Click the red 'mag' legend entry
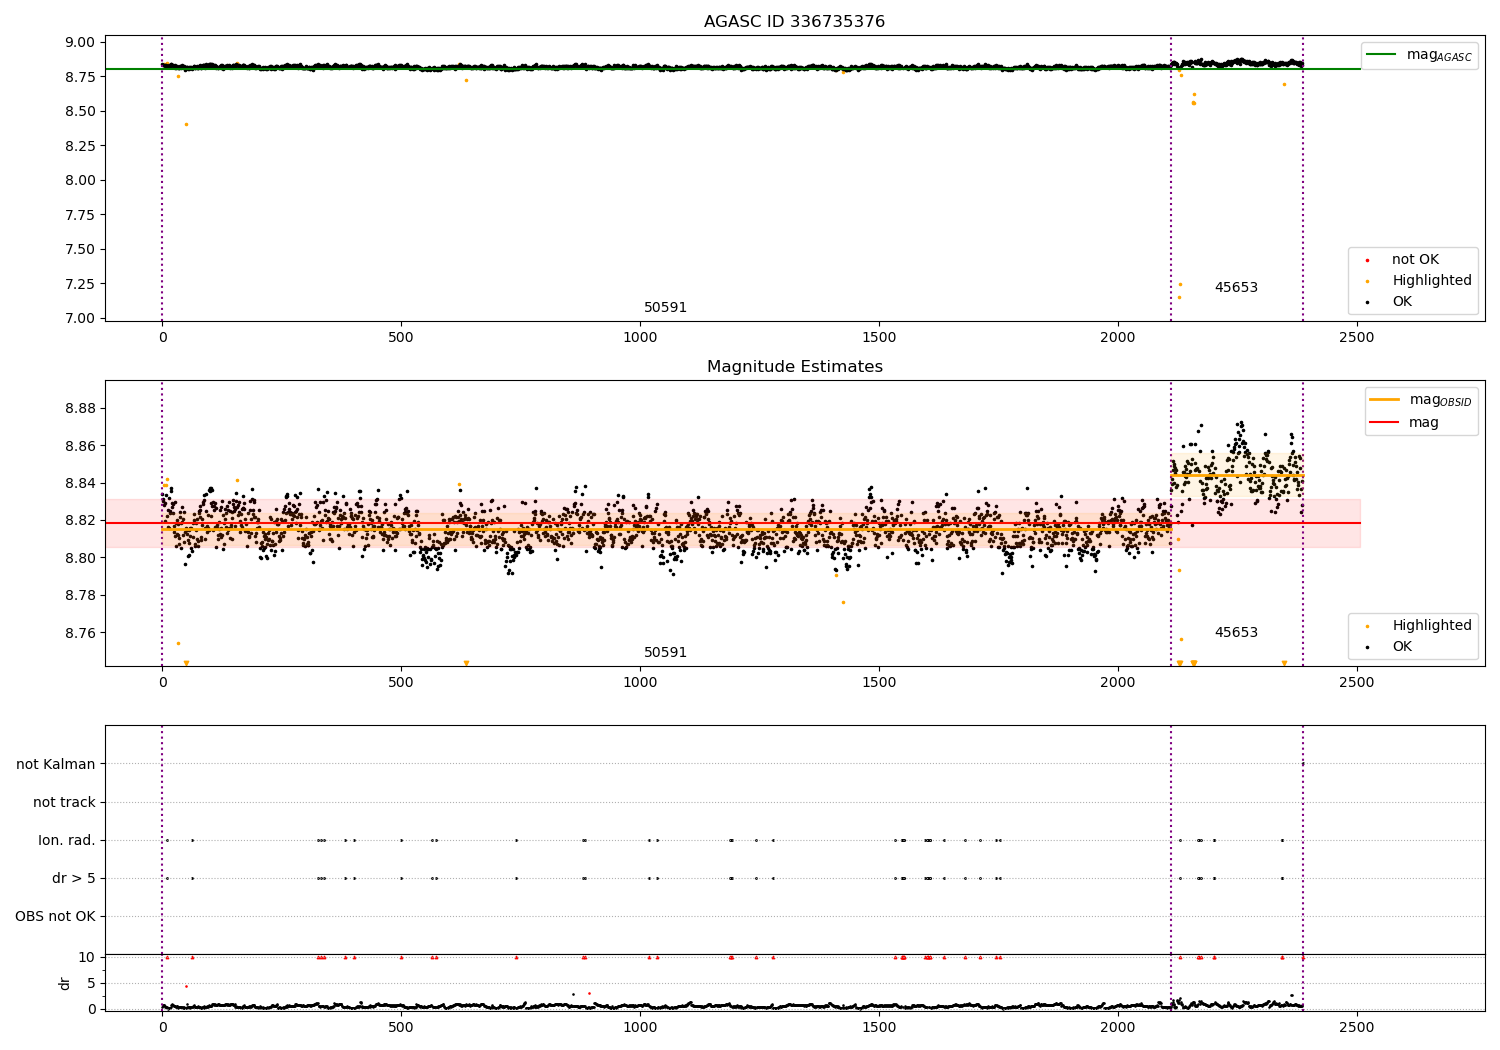 [1404, 423]
